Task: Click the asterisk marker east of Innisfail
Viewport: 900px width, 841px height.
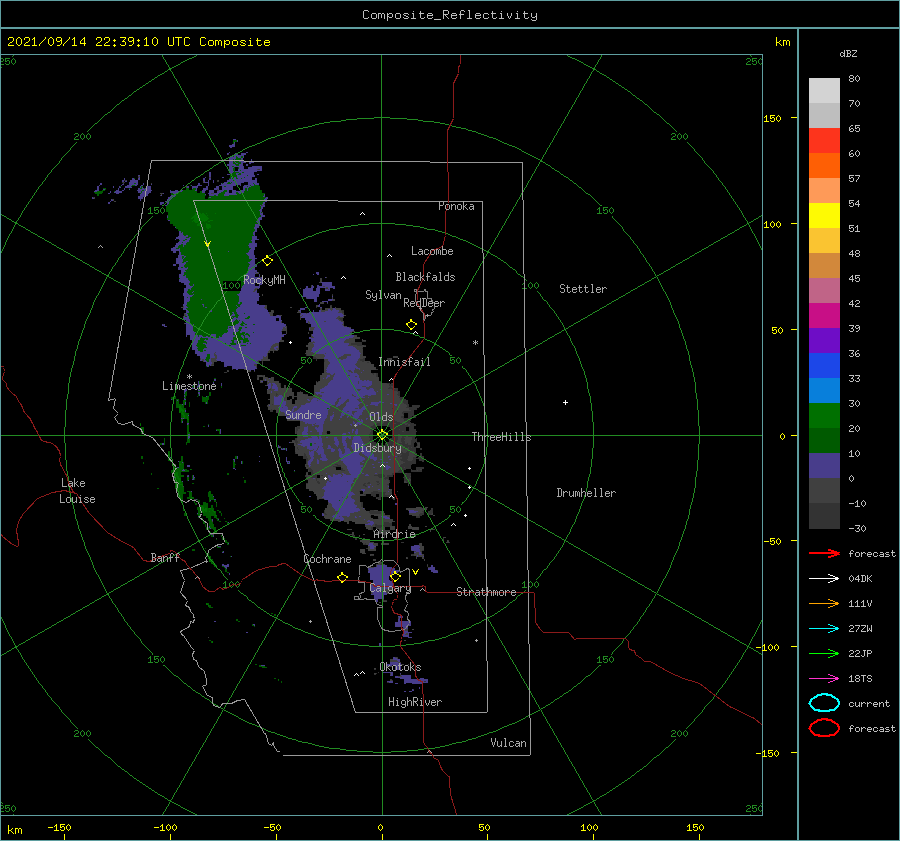Action: pos(475,343)
